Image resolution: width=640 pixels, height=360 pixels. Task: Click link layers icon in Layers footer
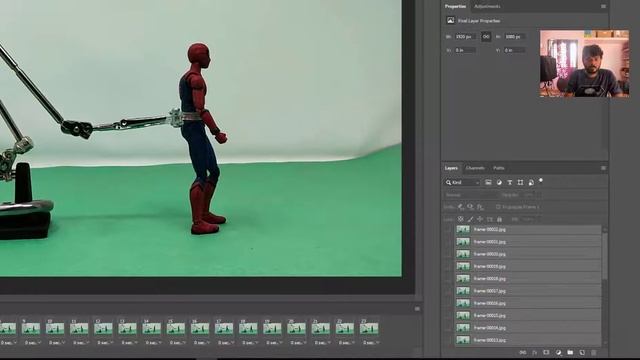click(x=522, y=352)
